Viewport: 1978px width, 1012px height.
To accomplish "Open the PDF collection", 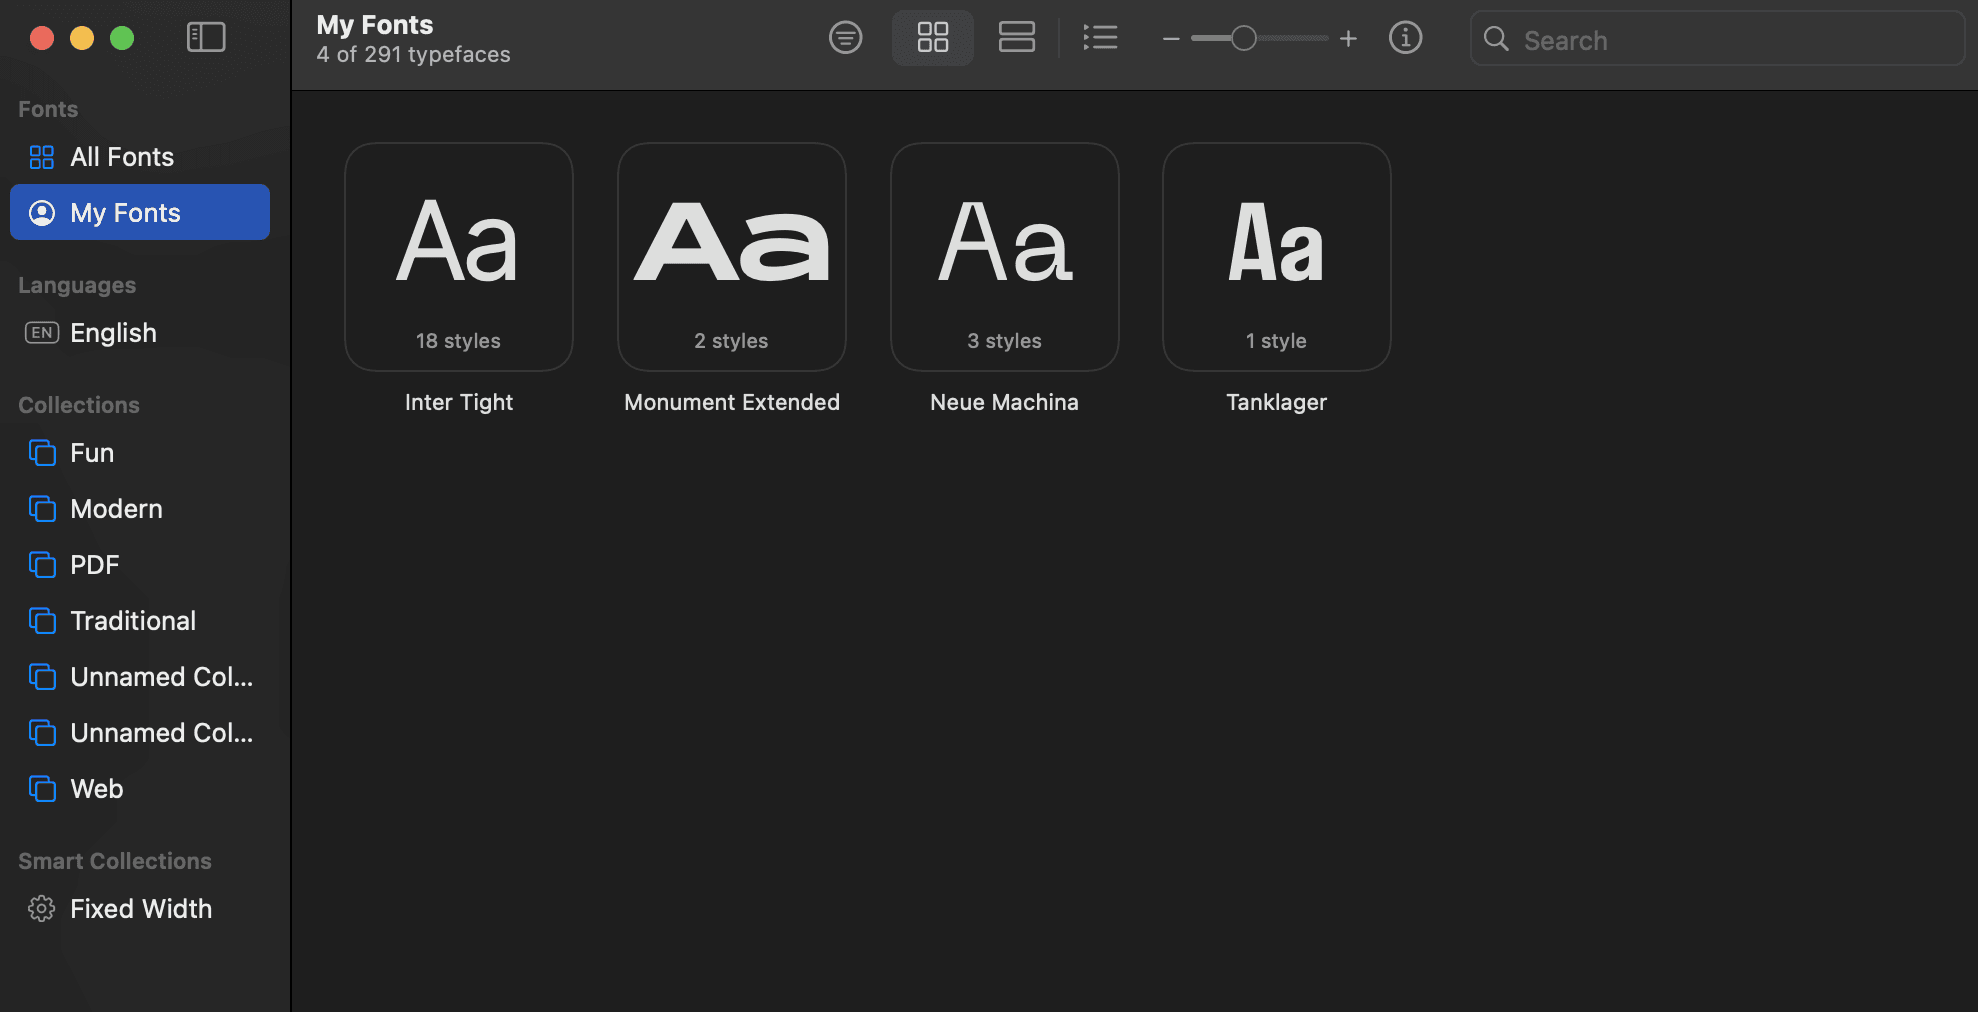I will point(140,565).
